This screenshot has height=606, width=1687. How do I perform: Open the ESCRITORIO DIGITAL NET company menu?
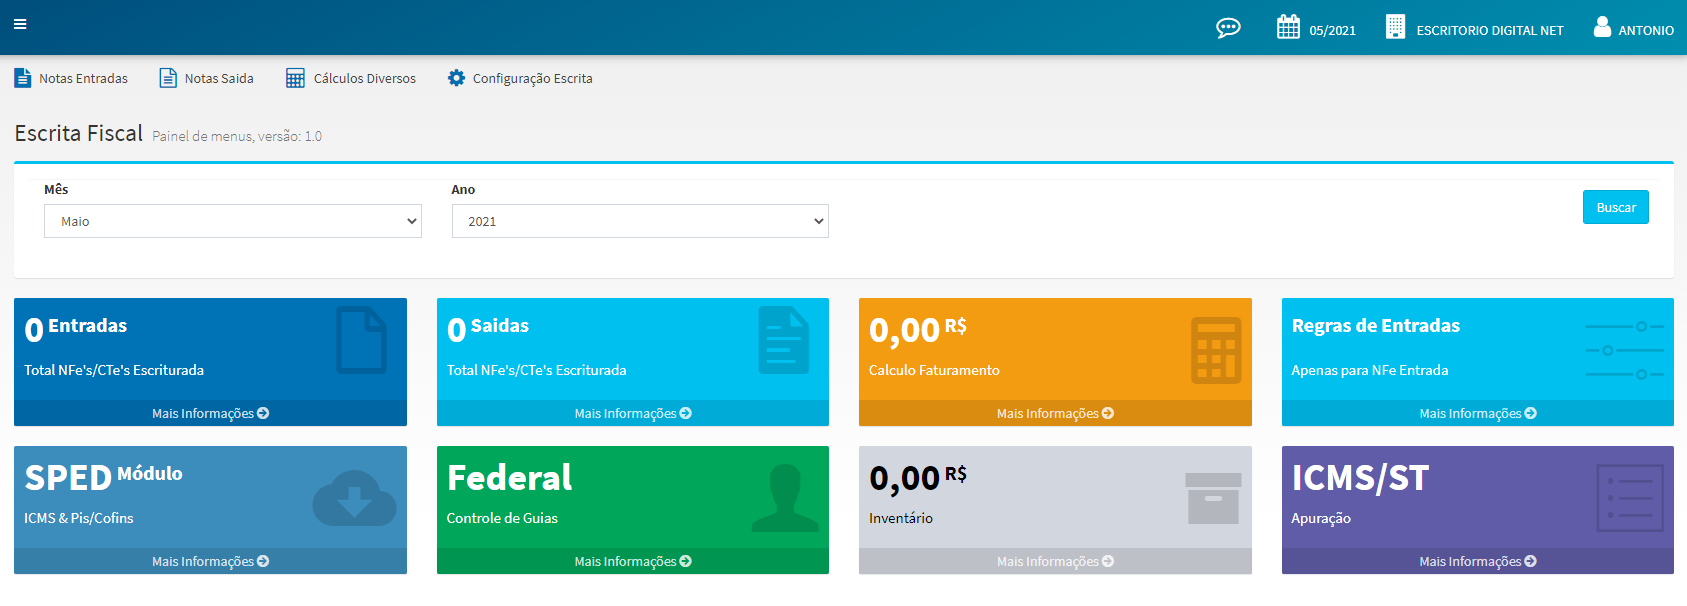click(x=1475, y=28)
